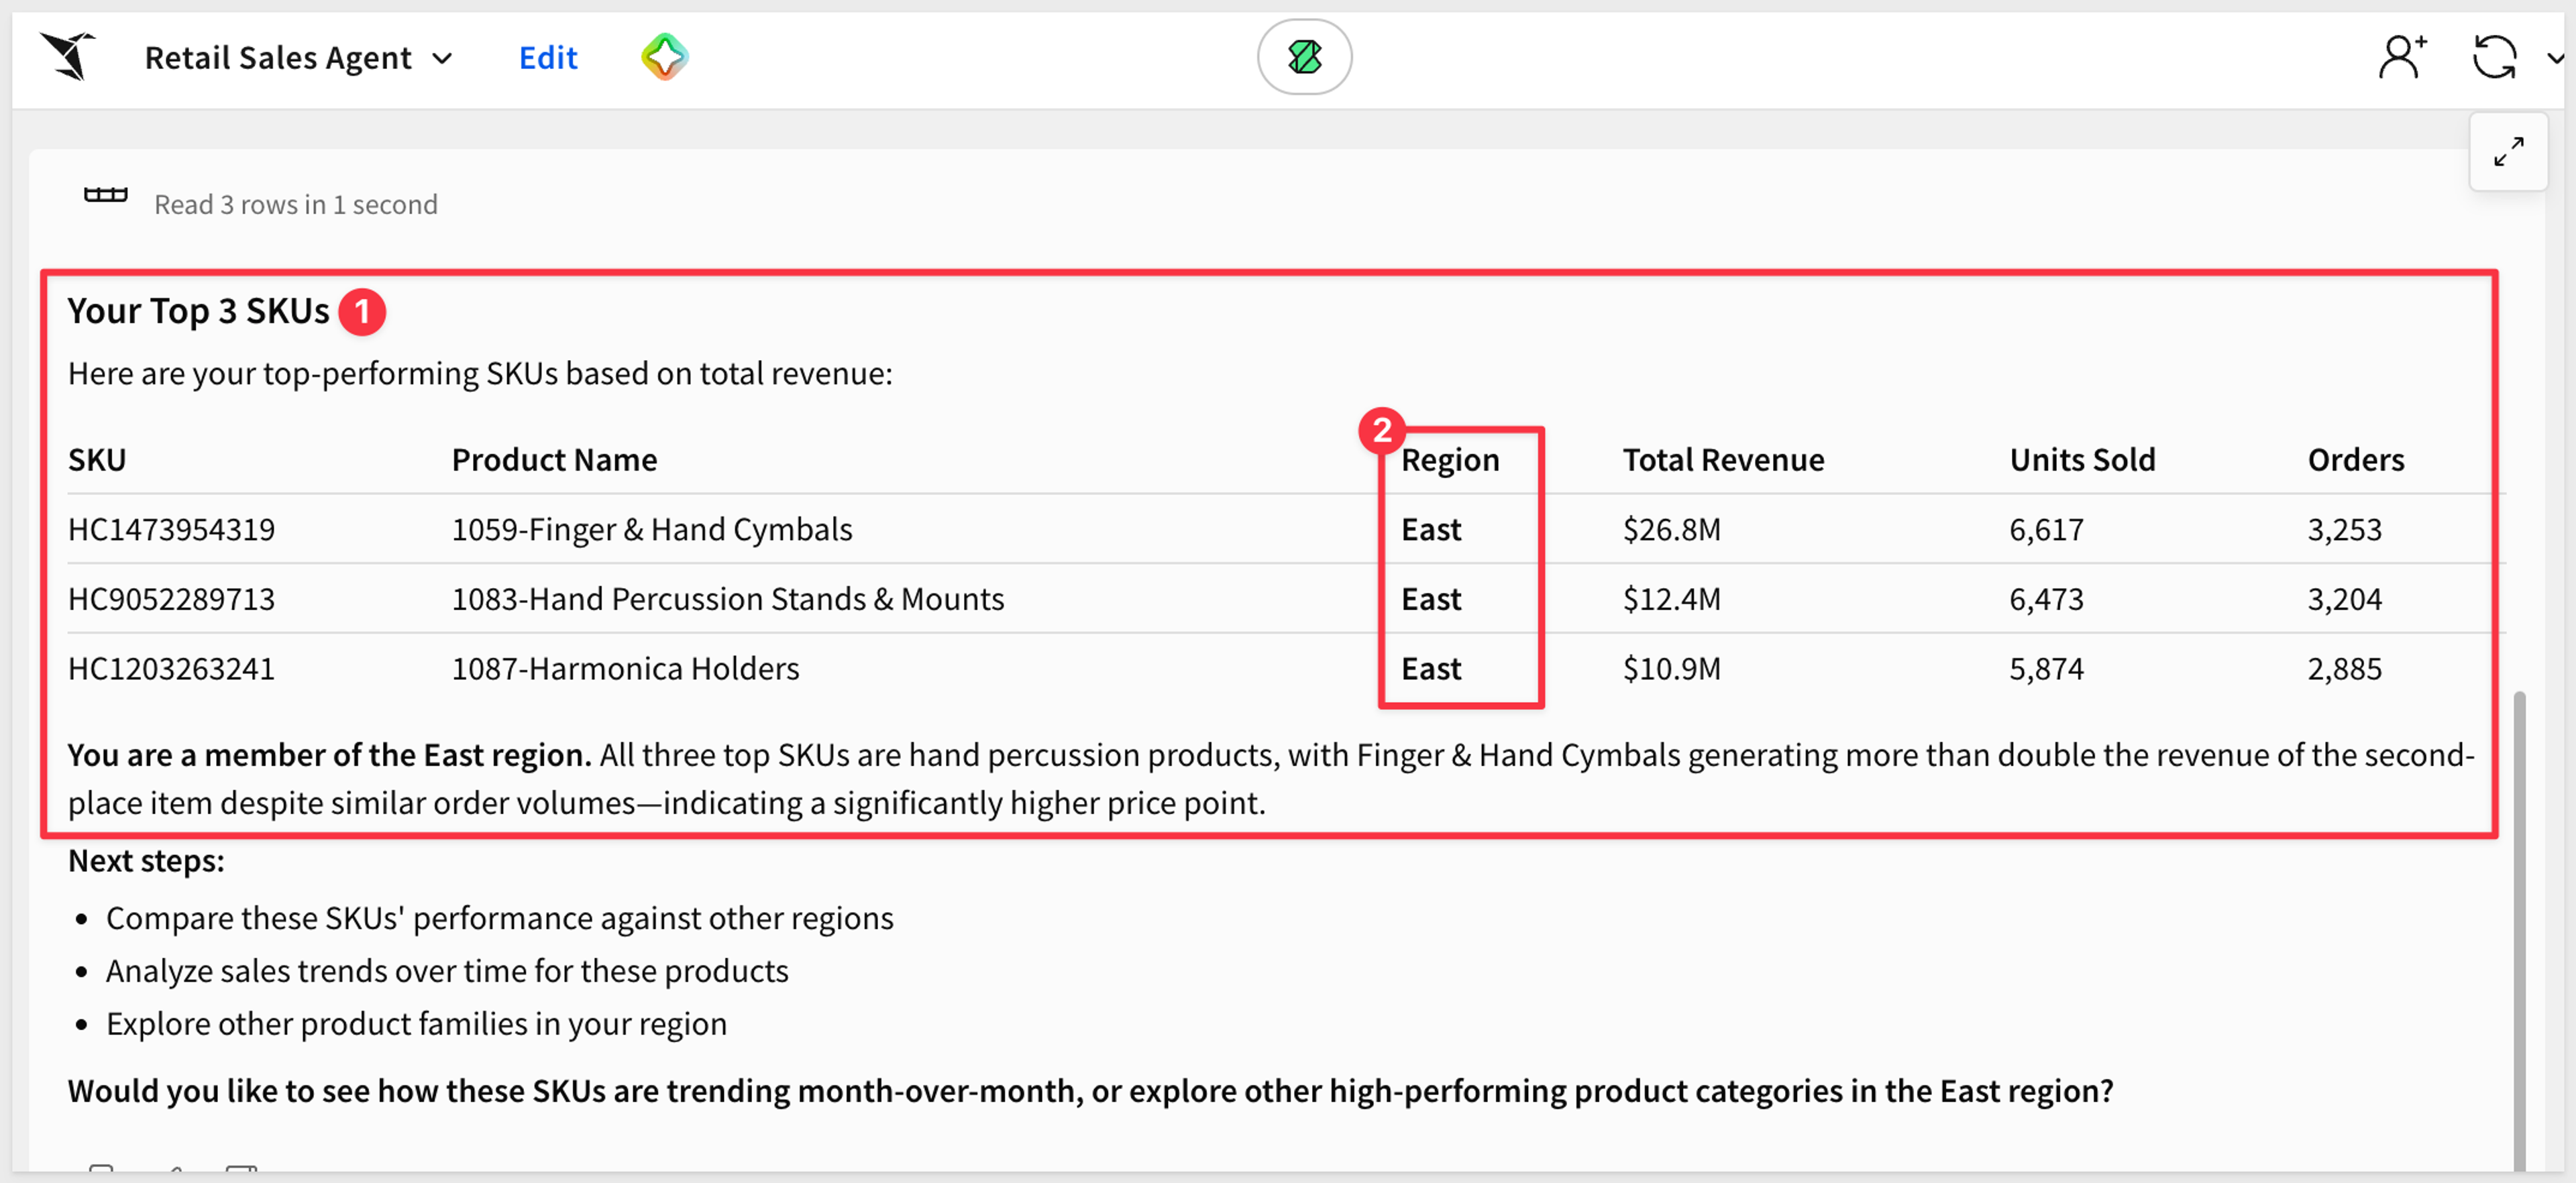This screenshot has width=2576, height=1183.
Task: Click '1059-Finger & Hand Cymbals' product name
Action: coord(652,529)
